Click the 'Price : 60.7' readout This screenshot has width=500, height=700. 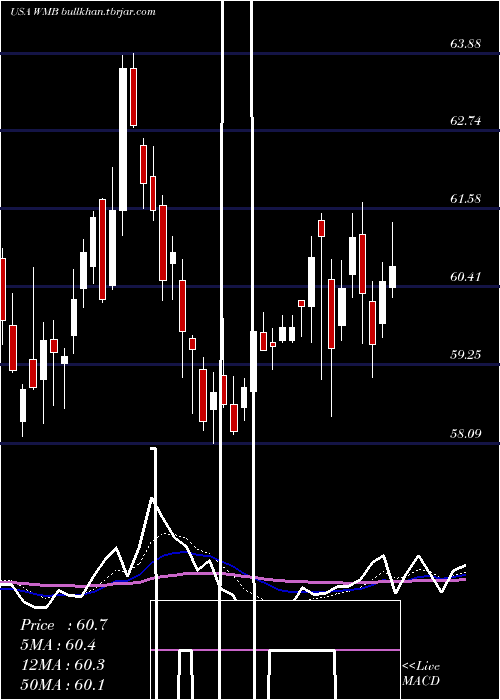[x=64, y=625]
